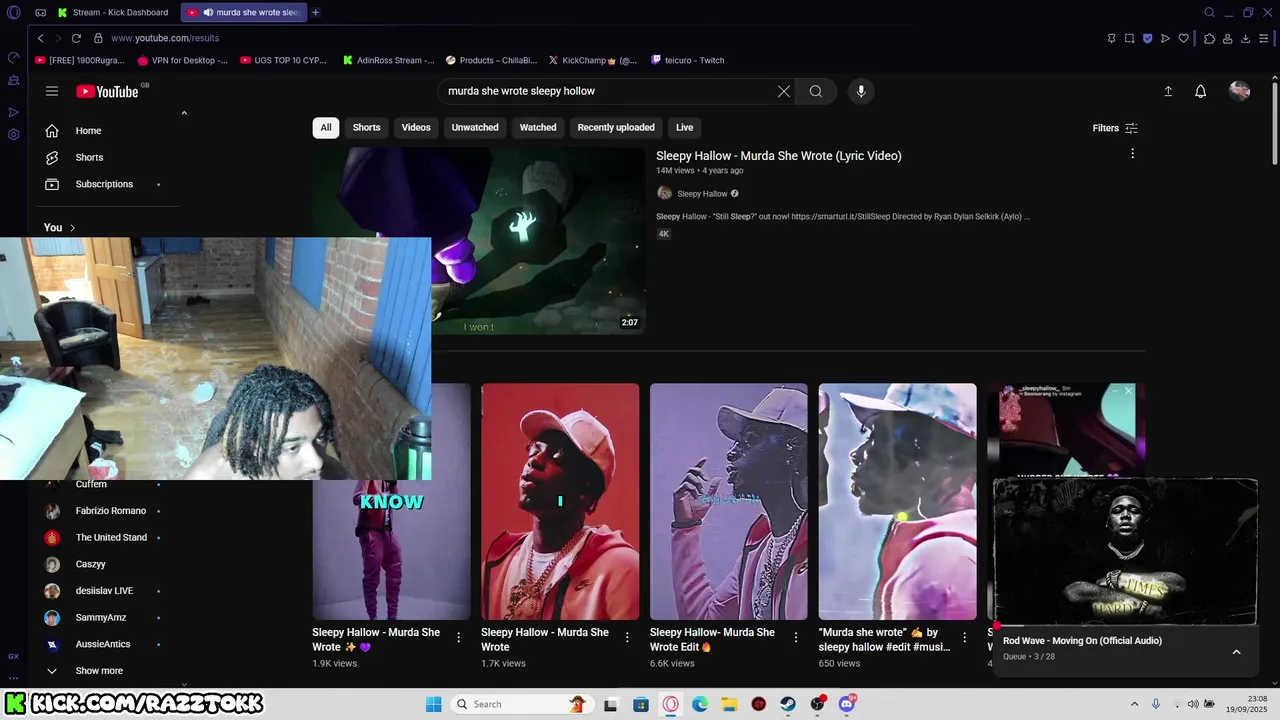Select the All filter chip

(x=326, y=128)
